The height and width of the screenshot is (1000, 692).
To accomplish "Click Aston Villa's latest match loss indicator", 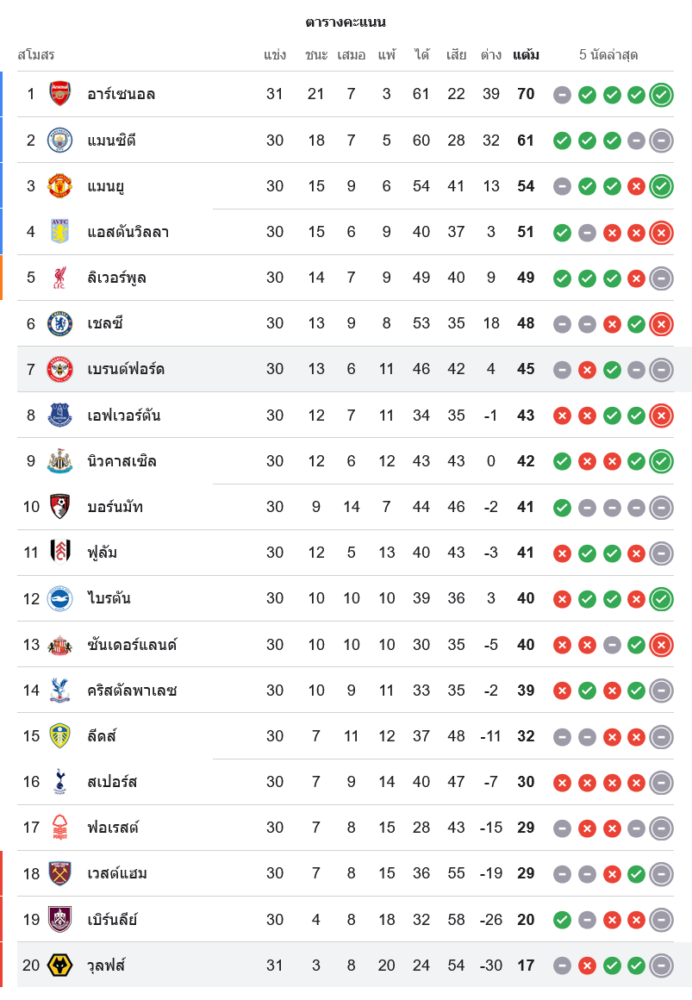I will point(661,232).
